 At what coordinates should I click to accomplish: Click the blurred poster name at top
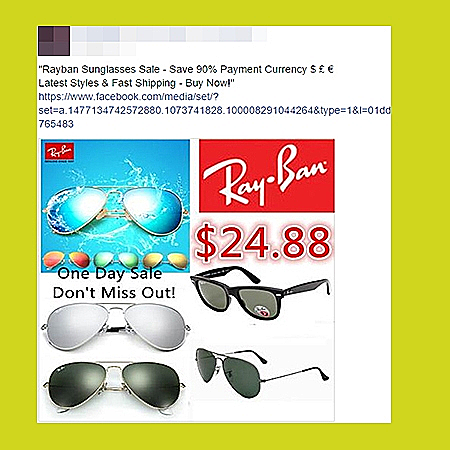pyautogui.click(x=169, y=34)
